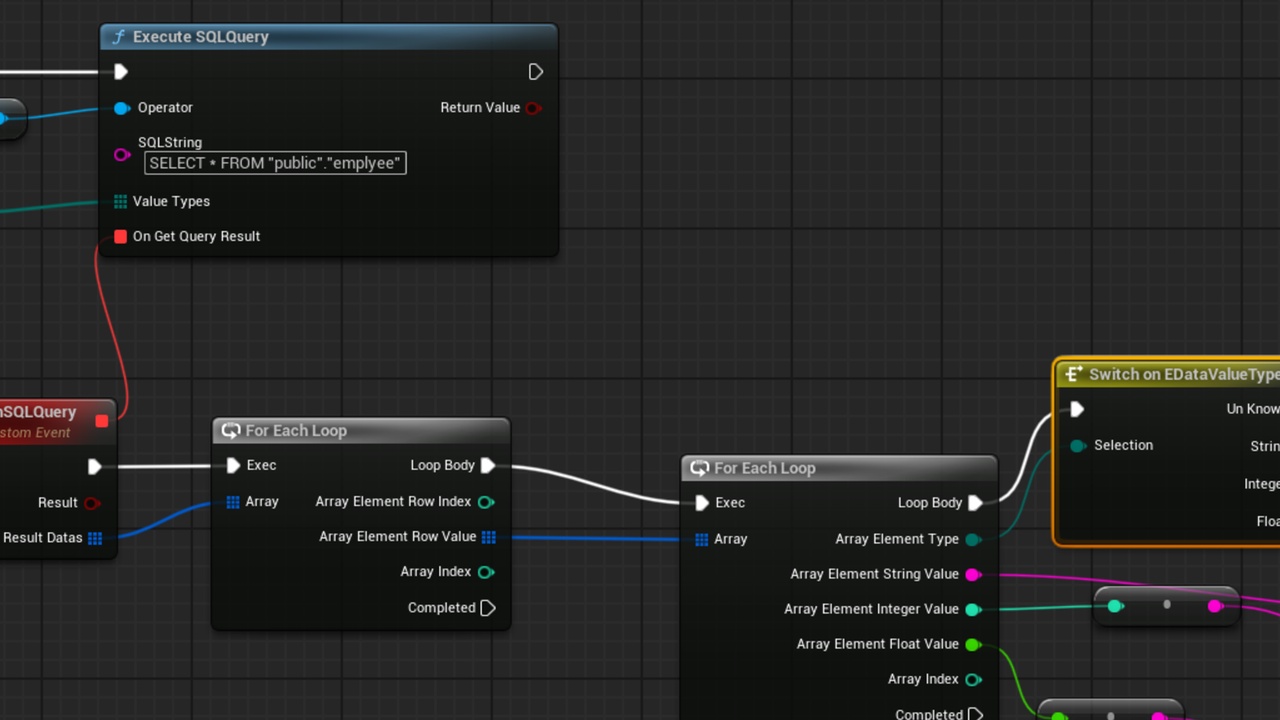Click the Array Element Integer Value pin
Image resolution: width=1280 pixels, height=720 pixels.
pos(972,609)
